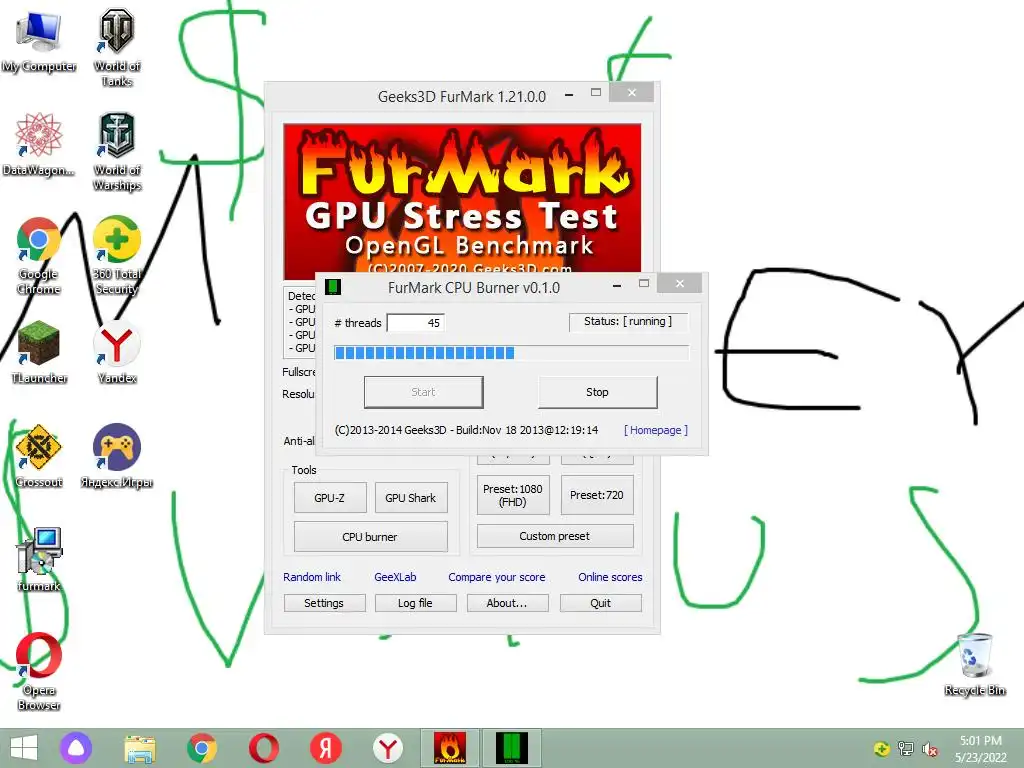The image size is (1024, 768).
Task: Open the FurMark Log file
Action: [x=415, y=603]
